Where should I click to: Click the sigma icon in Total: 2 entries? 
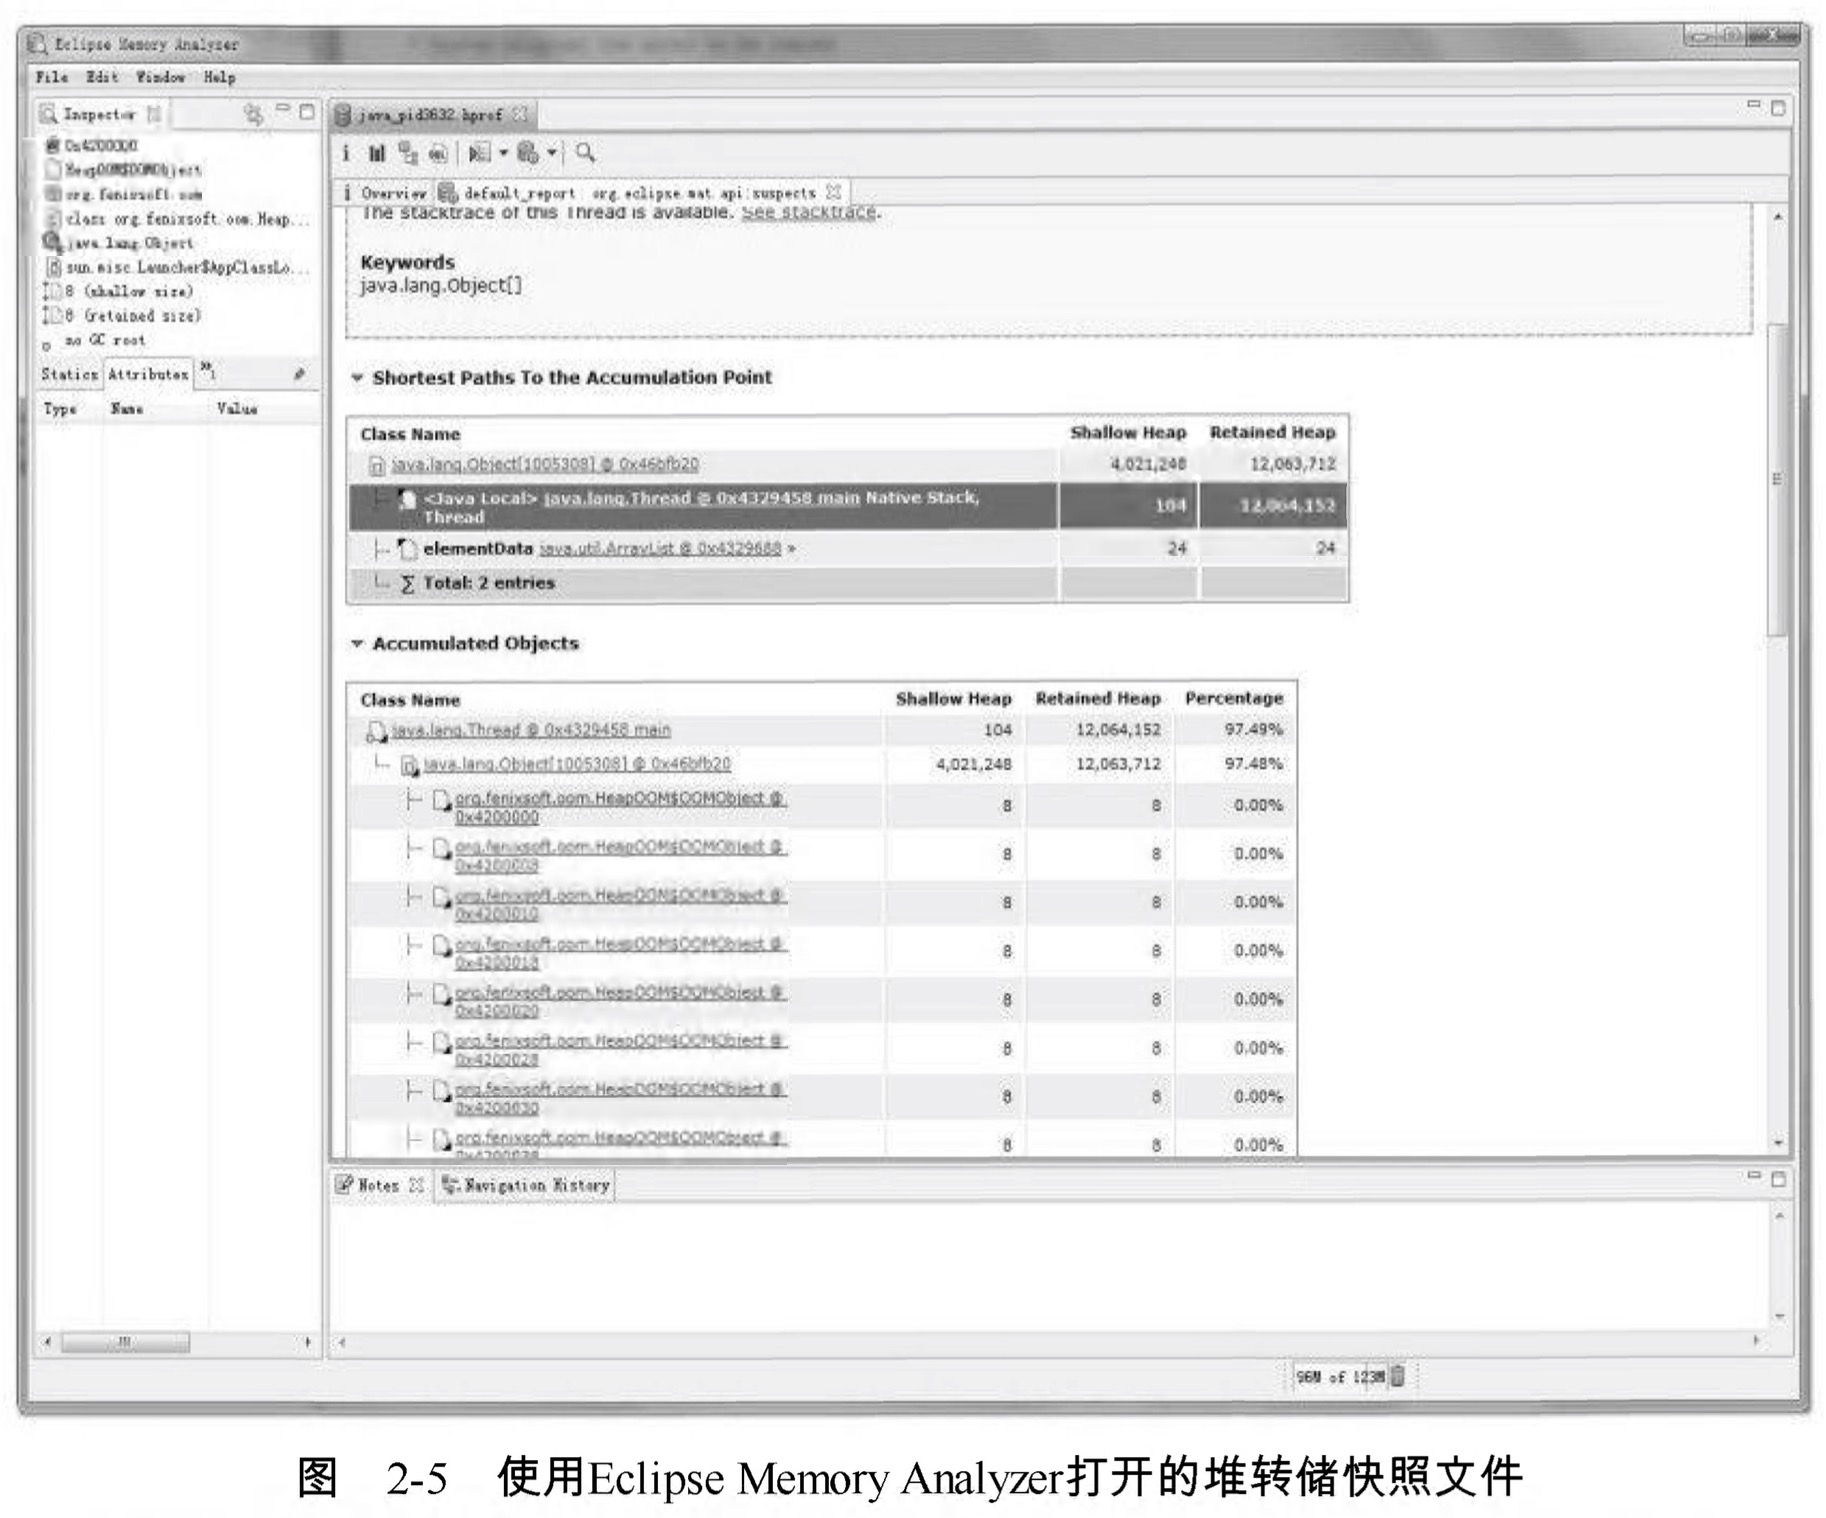407,583
